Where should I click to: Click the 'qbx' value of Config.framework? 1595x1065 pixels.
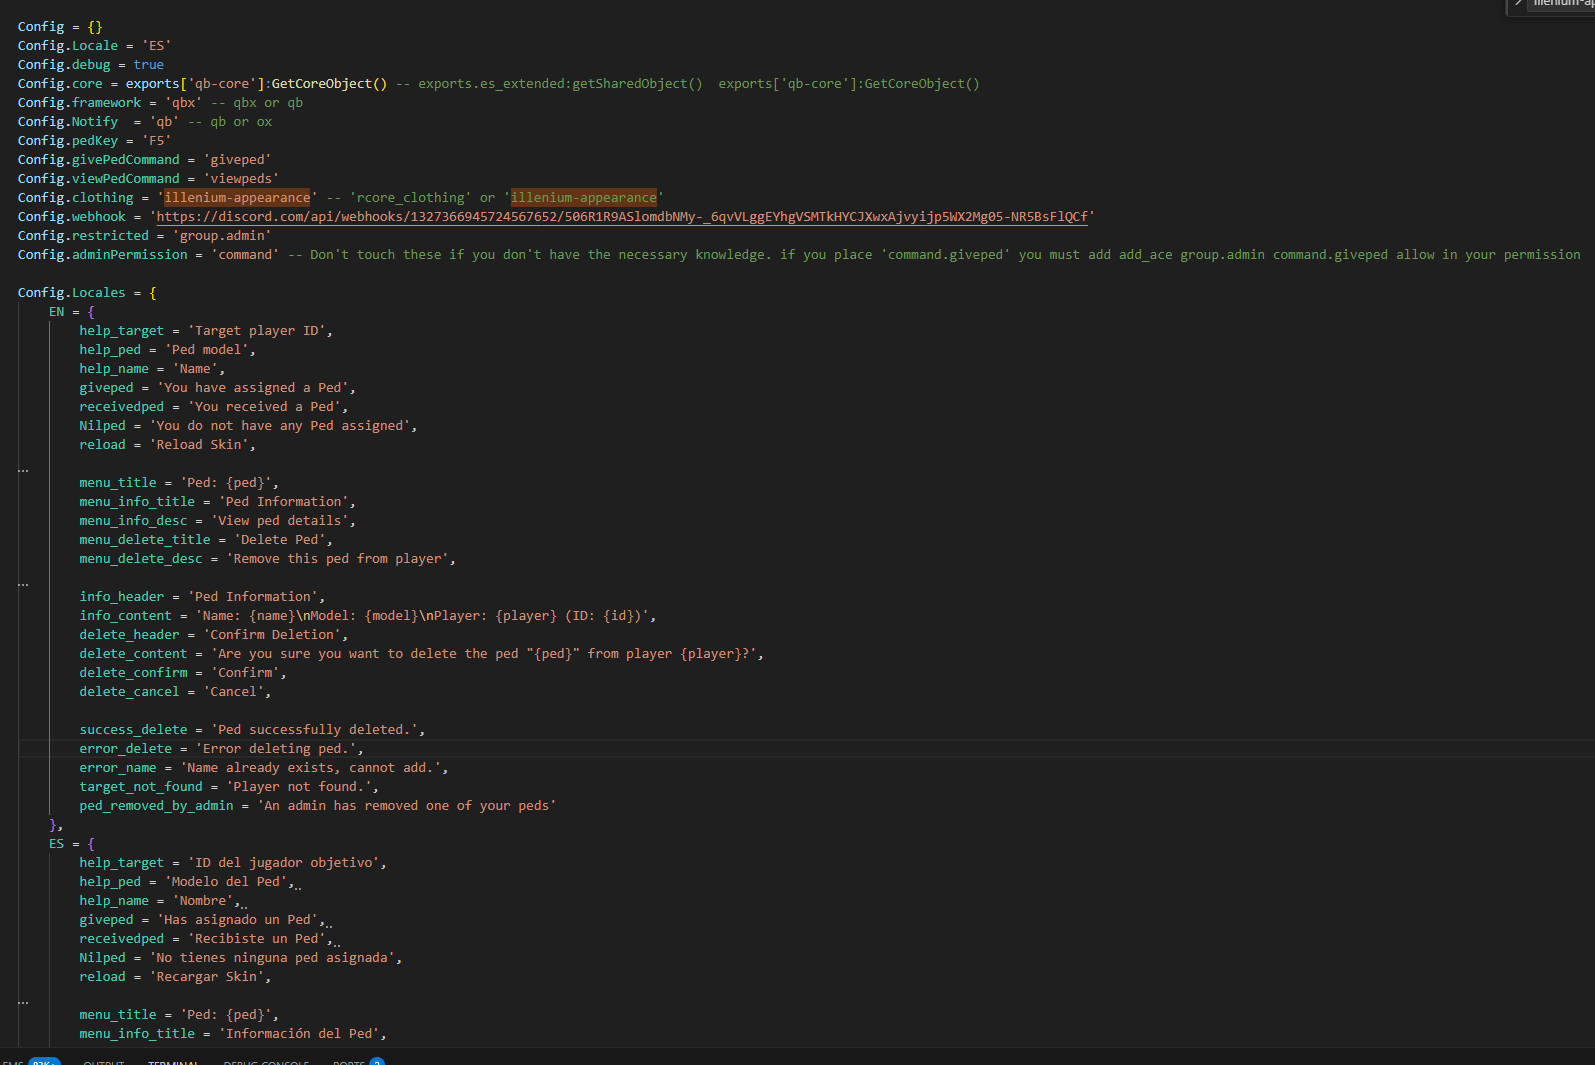click(183, 103)
